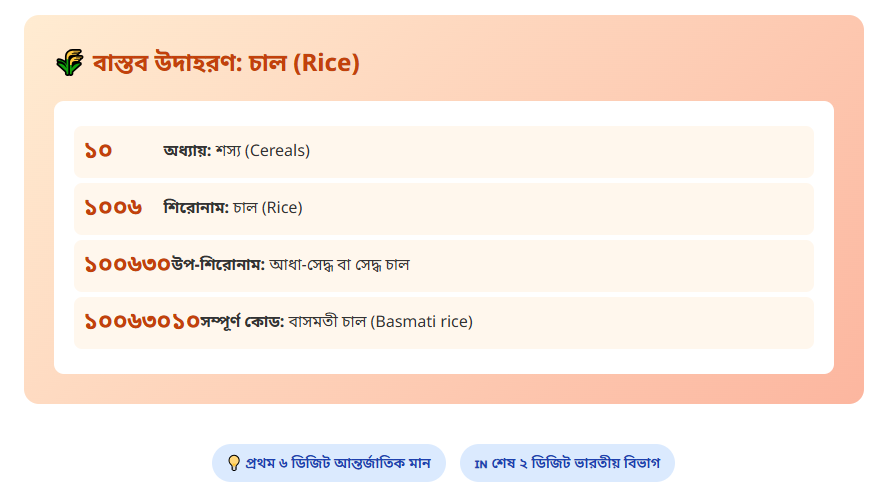
Task: Click the IN flag icon in the pill
Action: [x=480, y=464]
